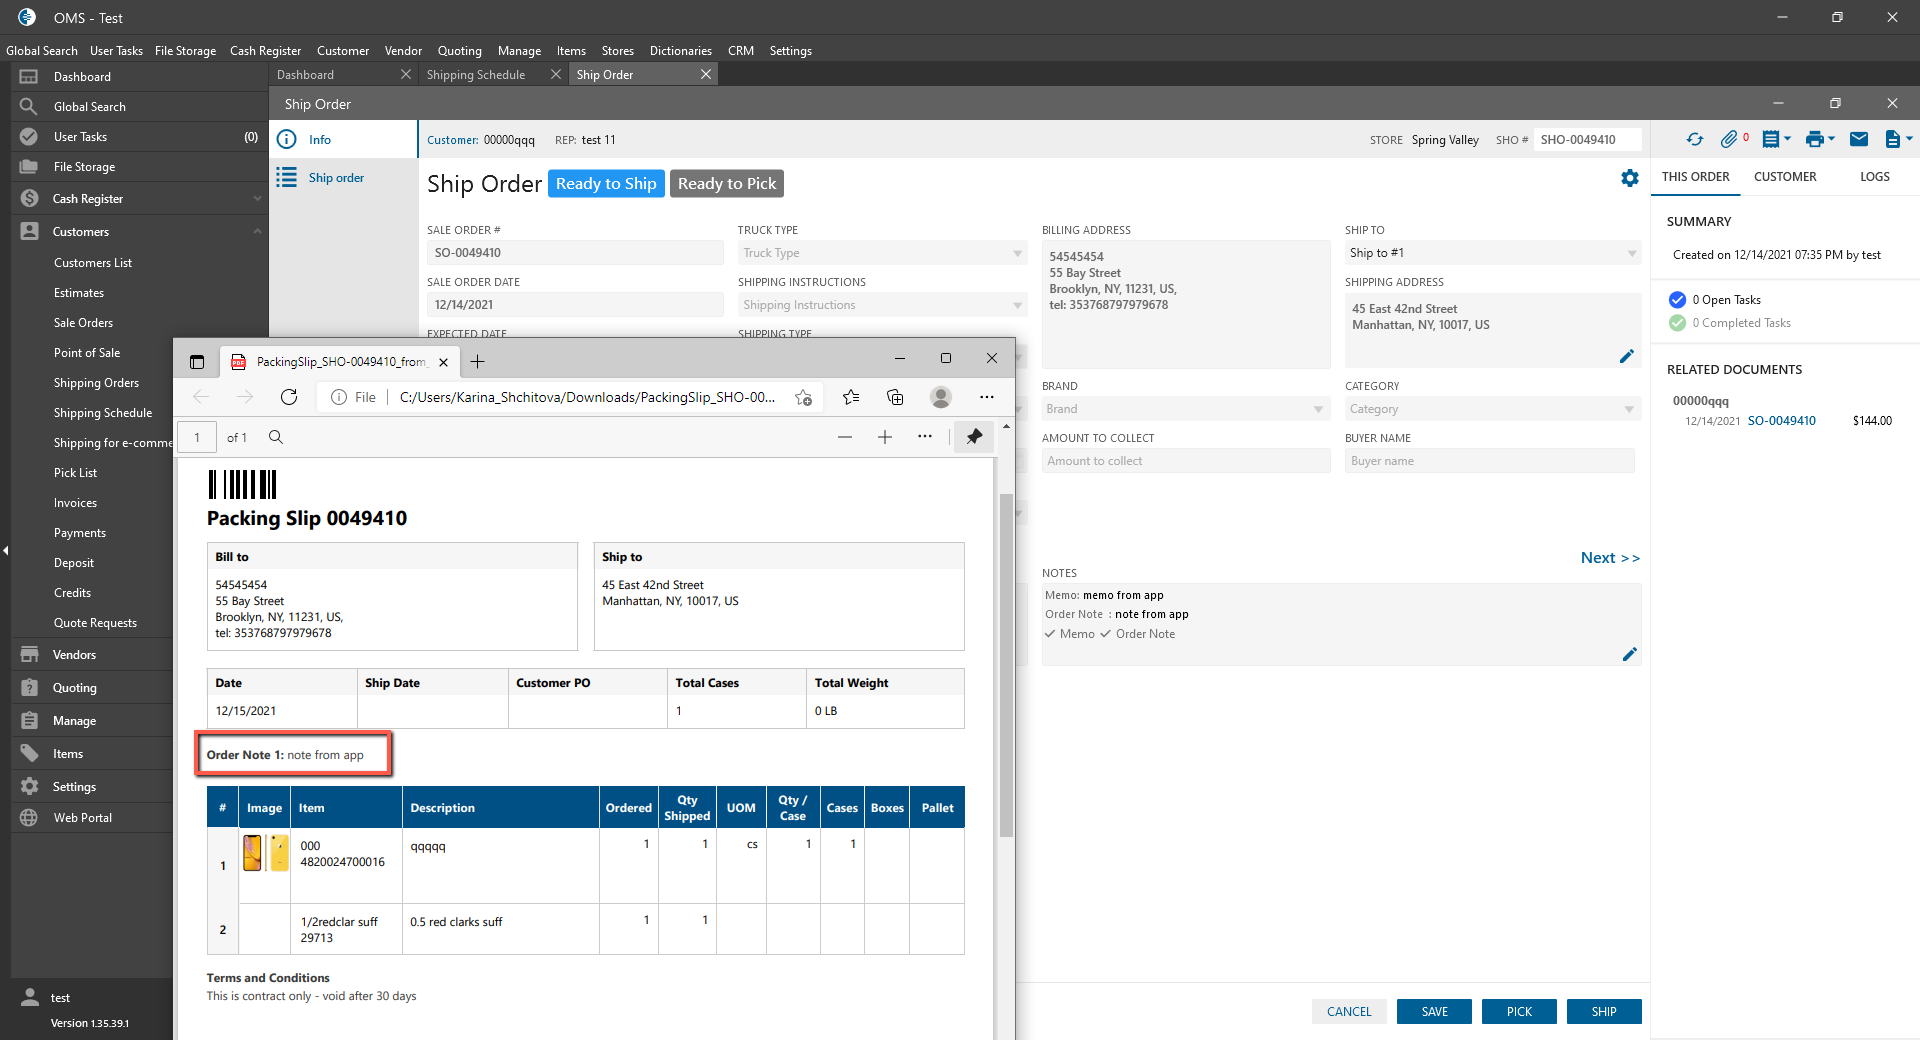
Task: Switch to the Shipping Schedule tab
Action: (x=476, y=75)
